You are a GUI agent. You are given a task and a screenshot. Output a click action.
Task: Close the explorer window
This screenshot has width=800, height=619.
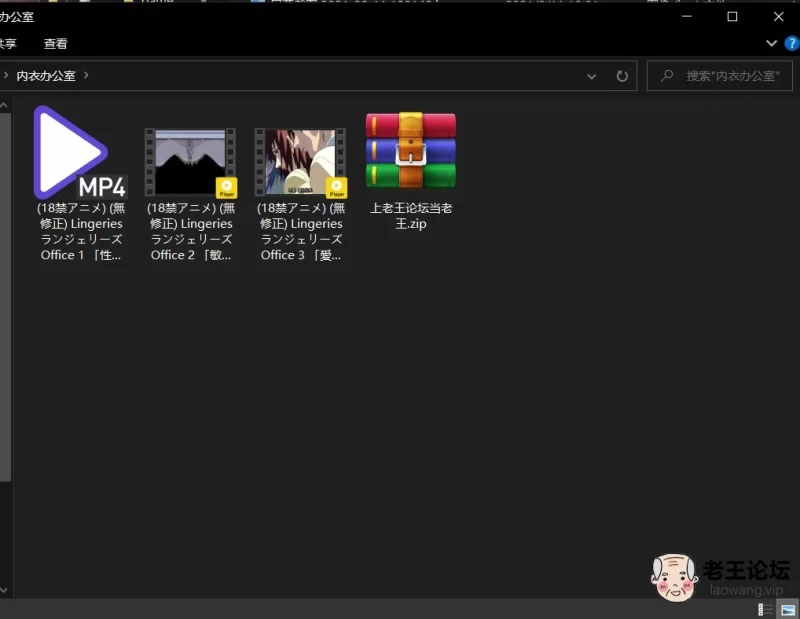(778, 16)
